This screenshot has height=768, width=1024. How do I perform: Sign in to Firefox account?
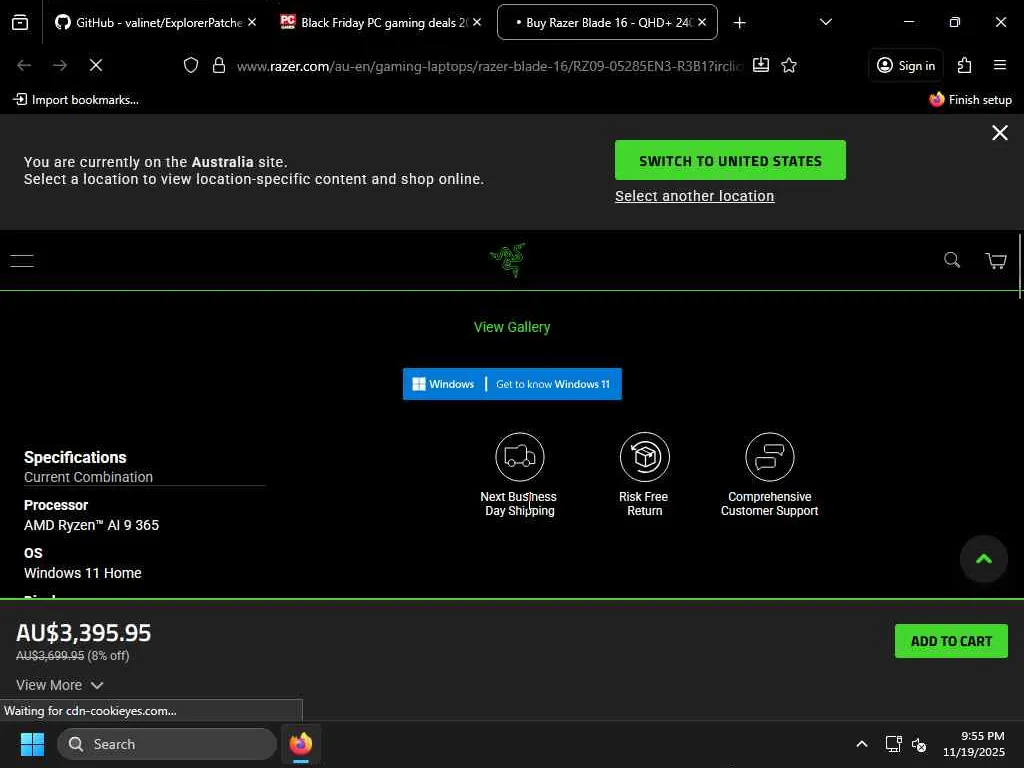point(906,65)
